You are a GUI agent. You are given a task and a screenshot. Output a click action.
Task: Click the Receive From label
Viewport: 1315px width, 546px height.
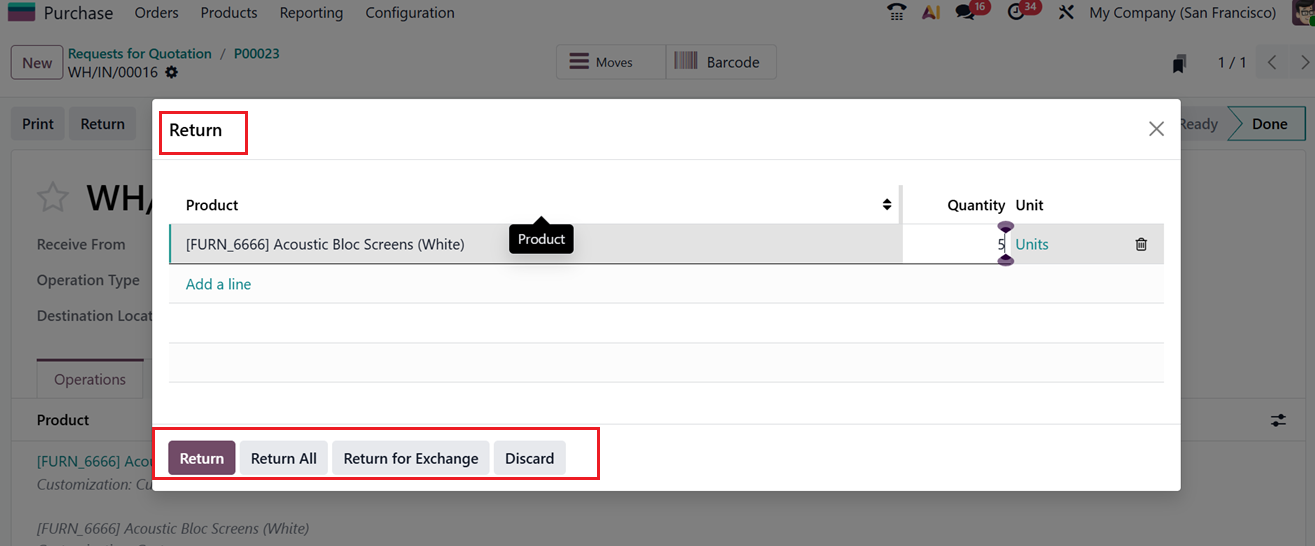(x=81, y=244)
